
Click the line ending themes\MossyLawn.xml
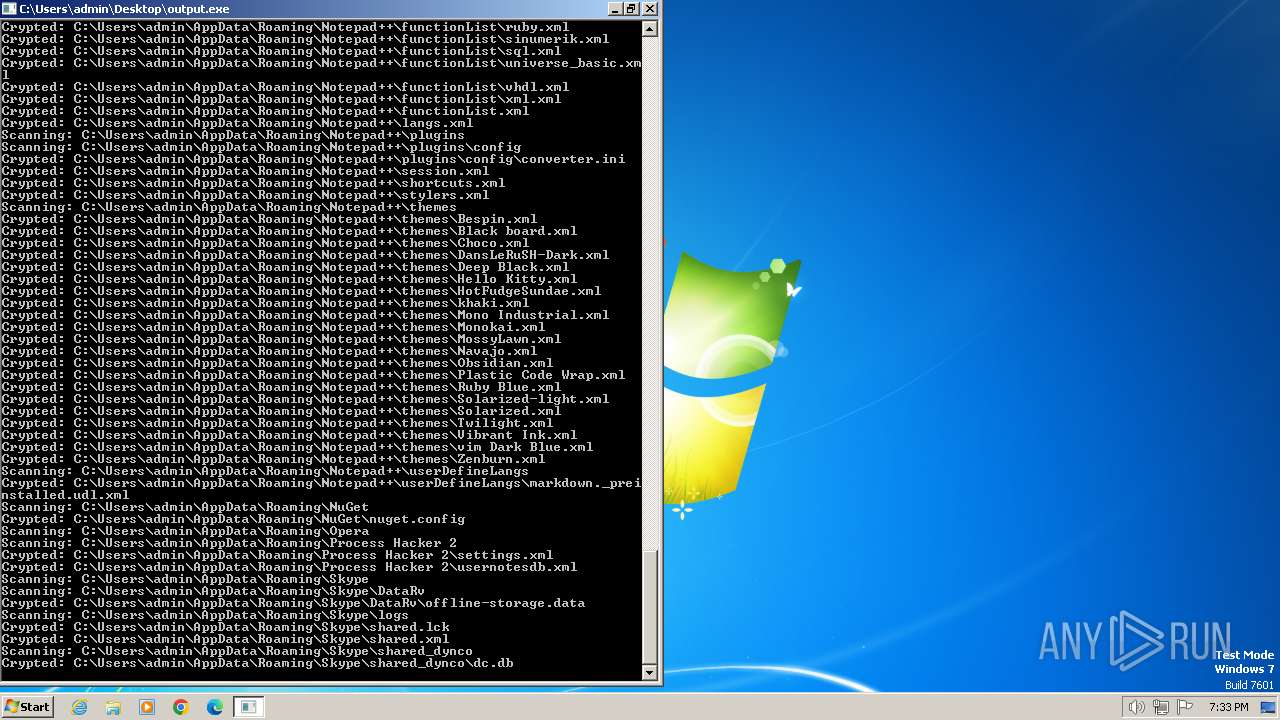pos(281,339)
